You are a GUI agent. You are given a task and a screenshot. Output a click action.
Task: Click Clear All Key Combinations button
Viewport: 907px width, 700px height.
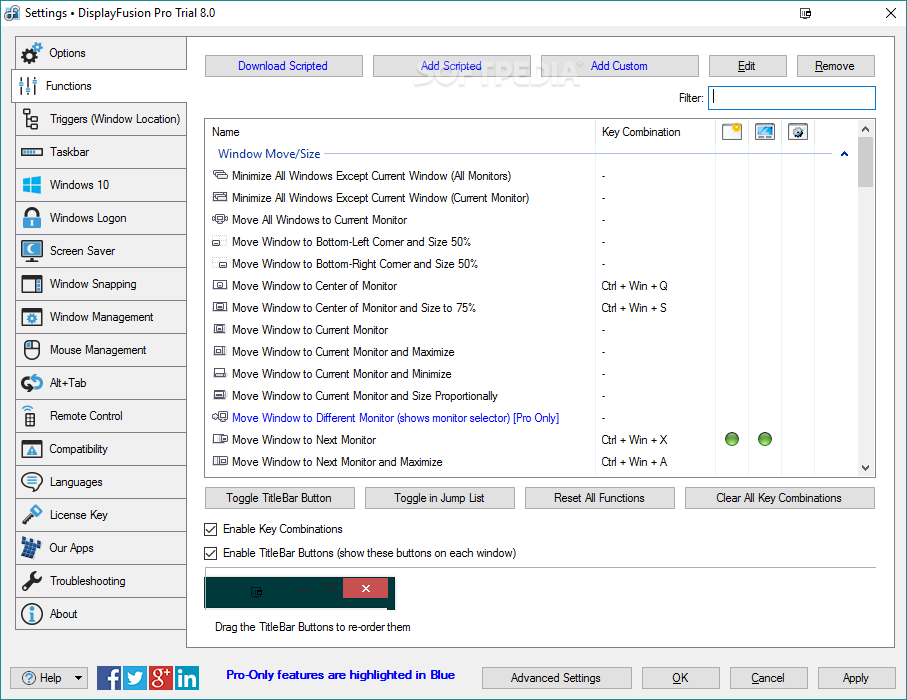tap(779, 498)
